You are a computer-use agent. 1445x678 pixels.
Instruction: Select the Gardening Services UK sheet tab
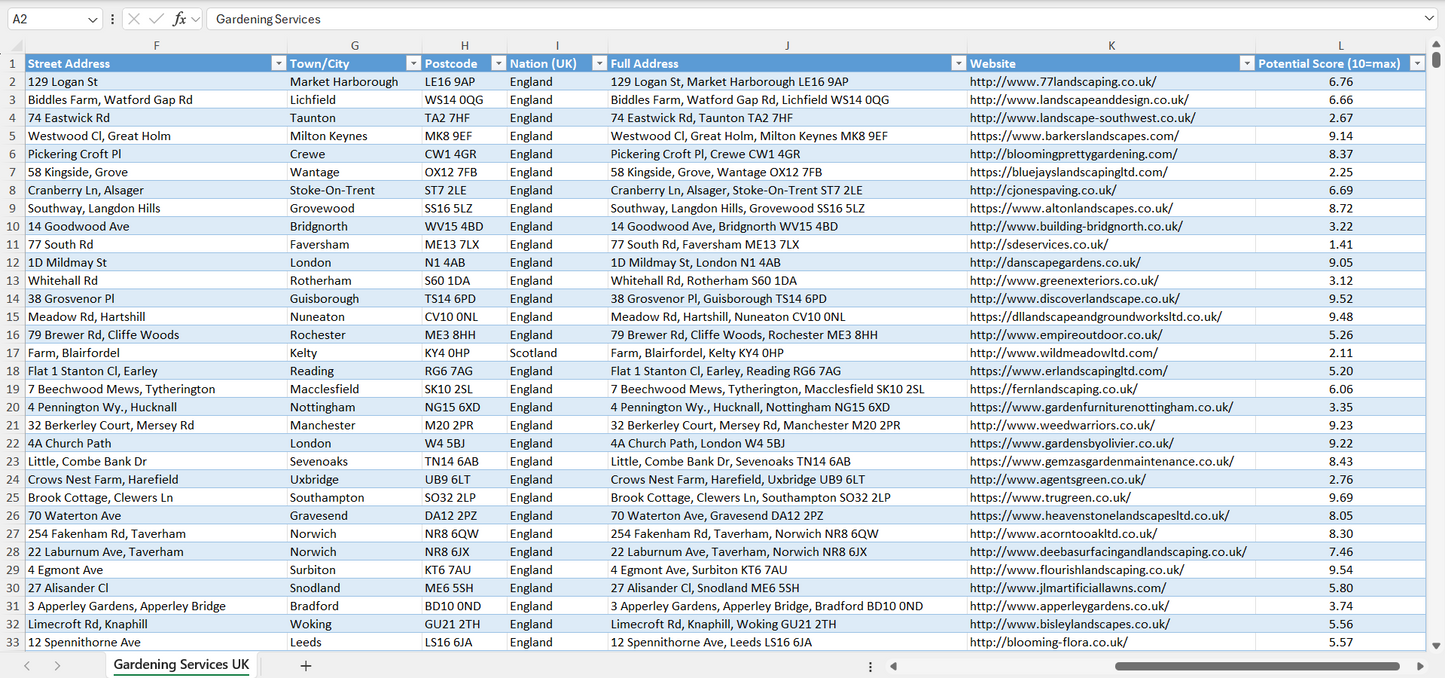pyautogui.click(x=181, y=665)
